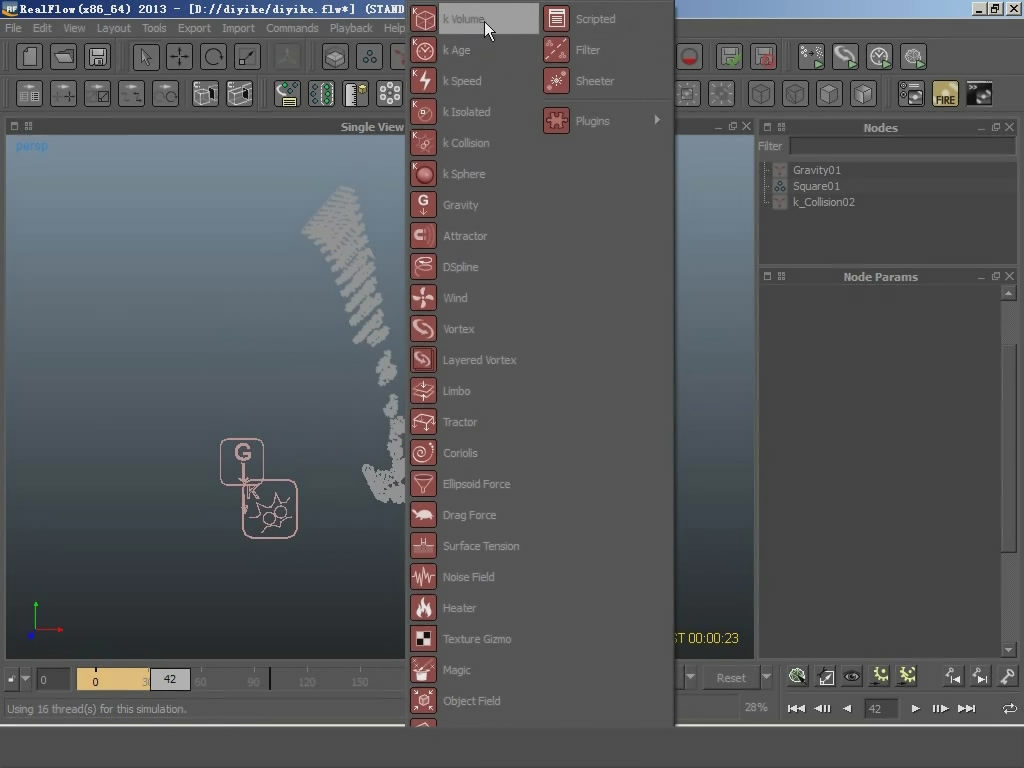
Task: Activate the Select arrow tool
Action: [146, 57]
